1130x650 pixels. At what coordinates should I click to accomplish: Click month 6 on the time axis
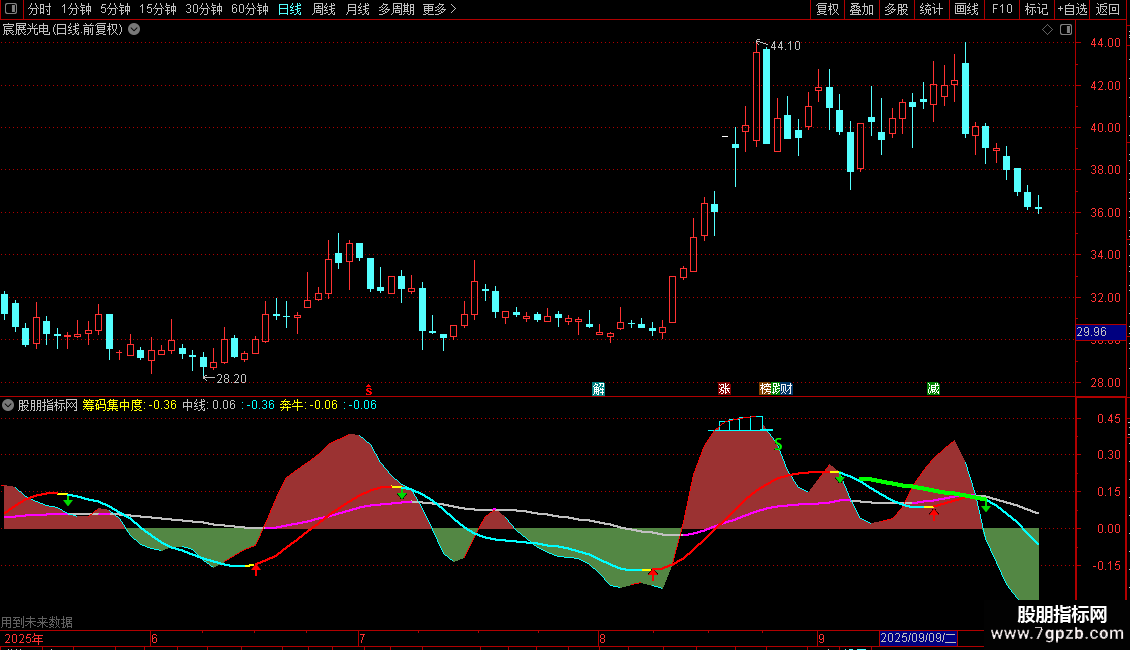(x=154, y=638)
